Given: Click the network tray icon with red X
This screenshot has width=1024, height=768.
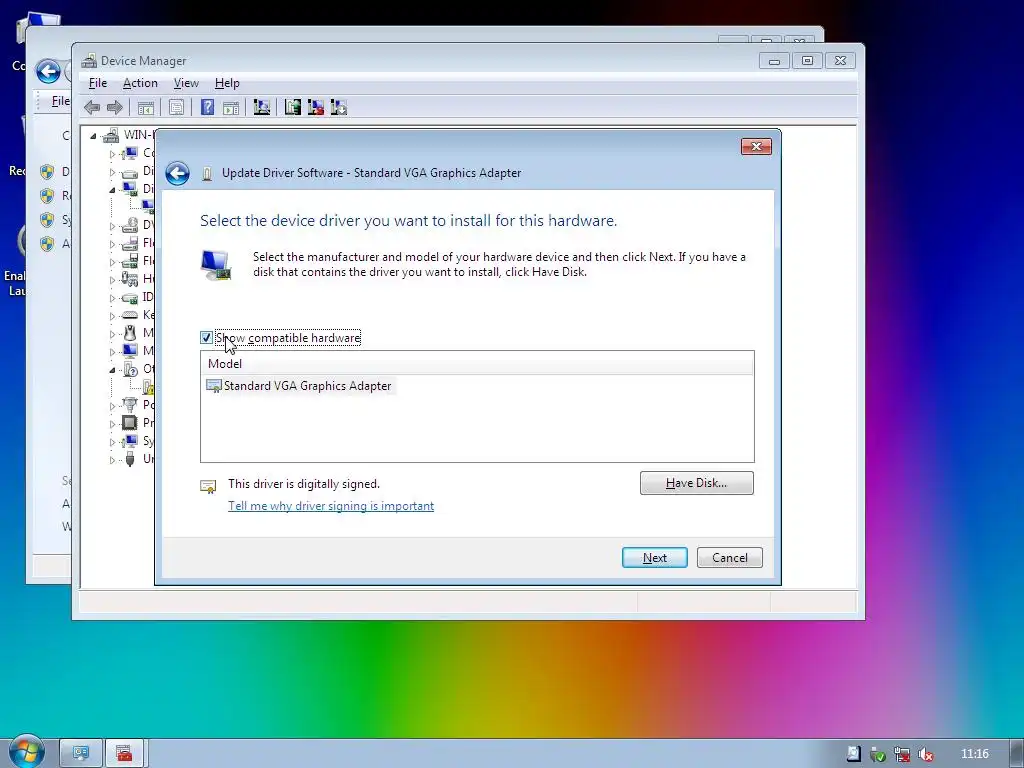Looking at the screenshot, I should tap(902, 754).
